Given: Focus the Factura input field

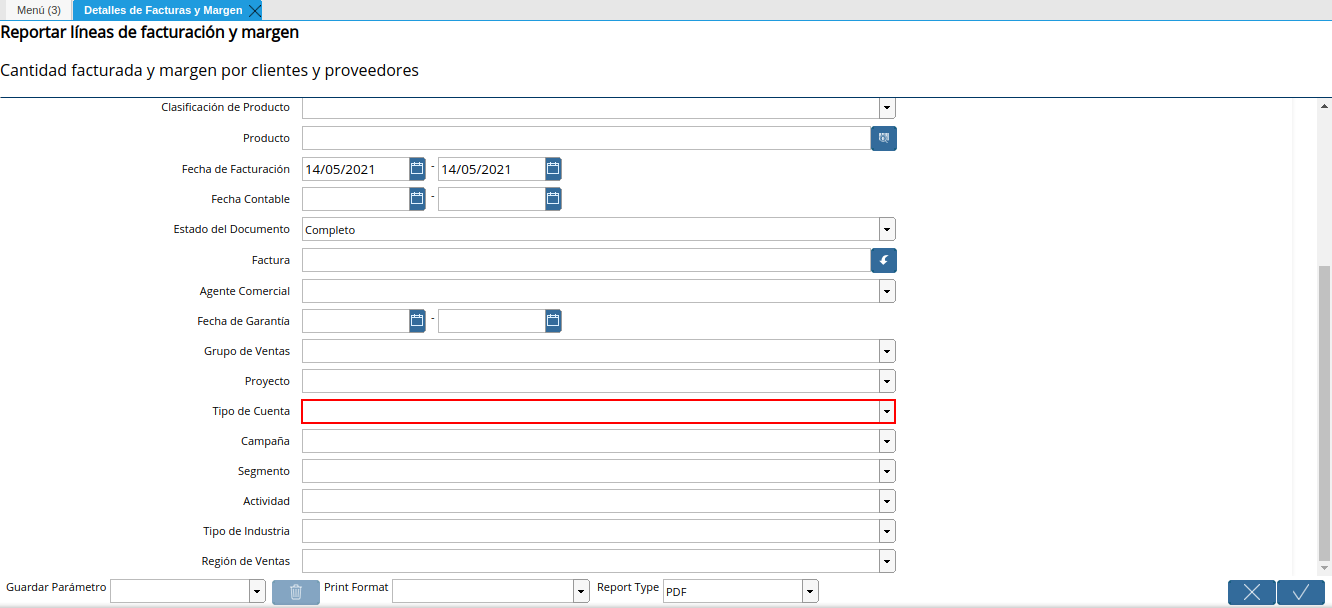Looking at the screenshot, I should point(586,260).
